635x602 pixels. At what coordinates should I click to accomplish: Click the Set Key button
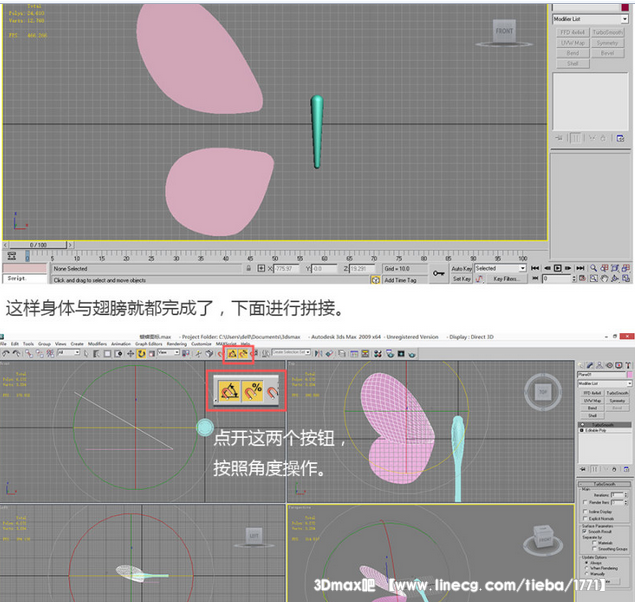tap(461, 279)
